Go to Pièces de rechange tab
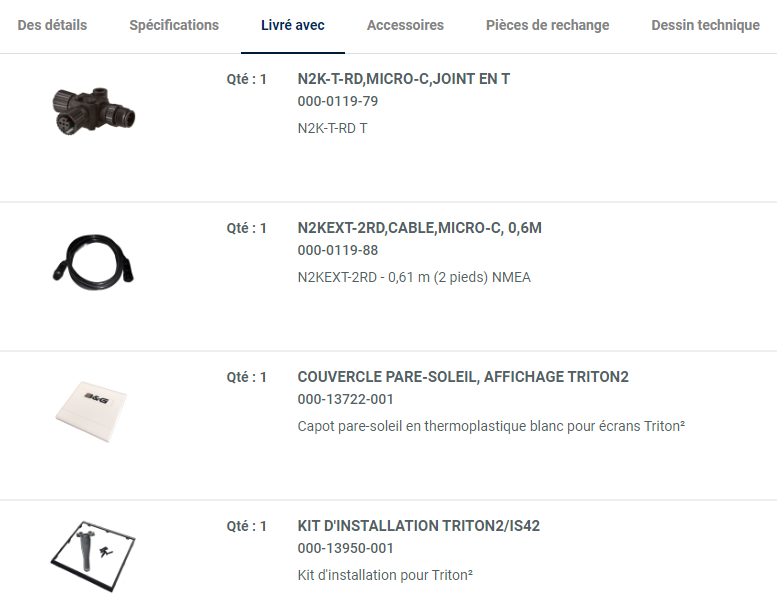Viewport: 777px width, 605px height. pos(547,25)
